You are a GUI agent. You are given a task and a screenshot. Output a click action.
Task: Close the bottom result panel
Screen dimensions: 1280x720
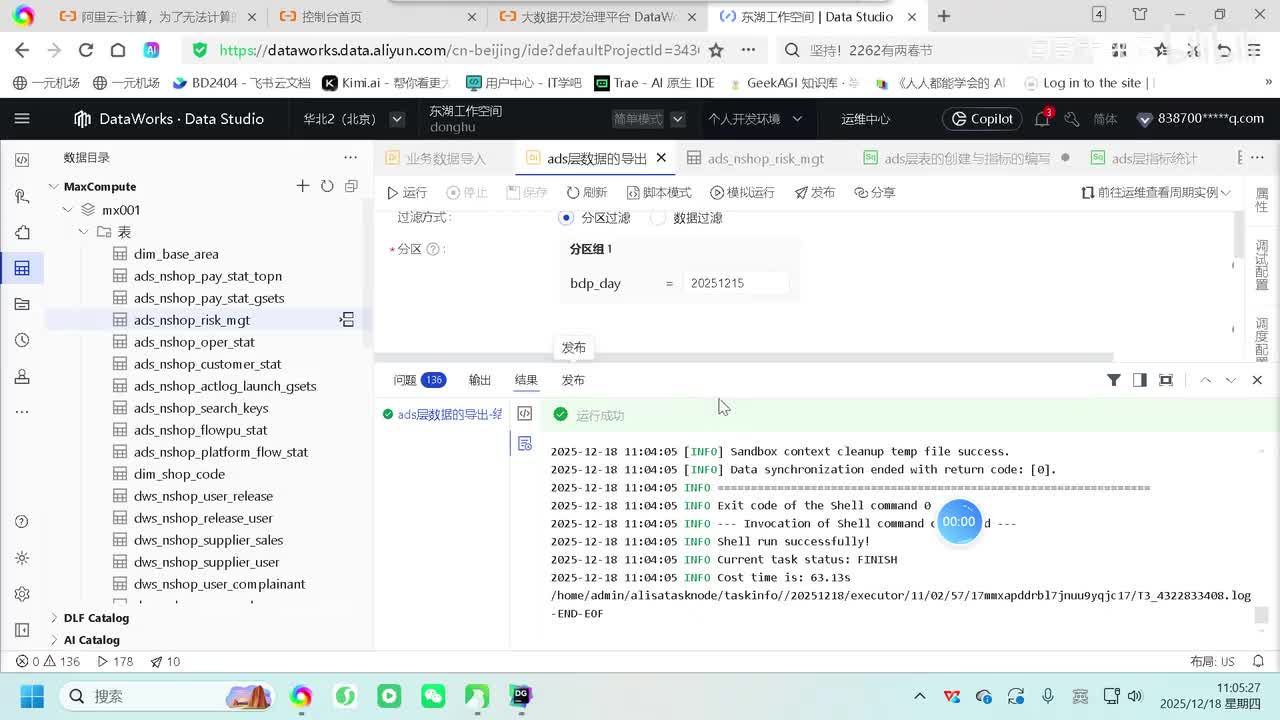pyautogui.click(x=1257, y=380)
